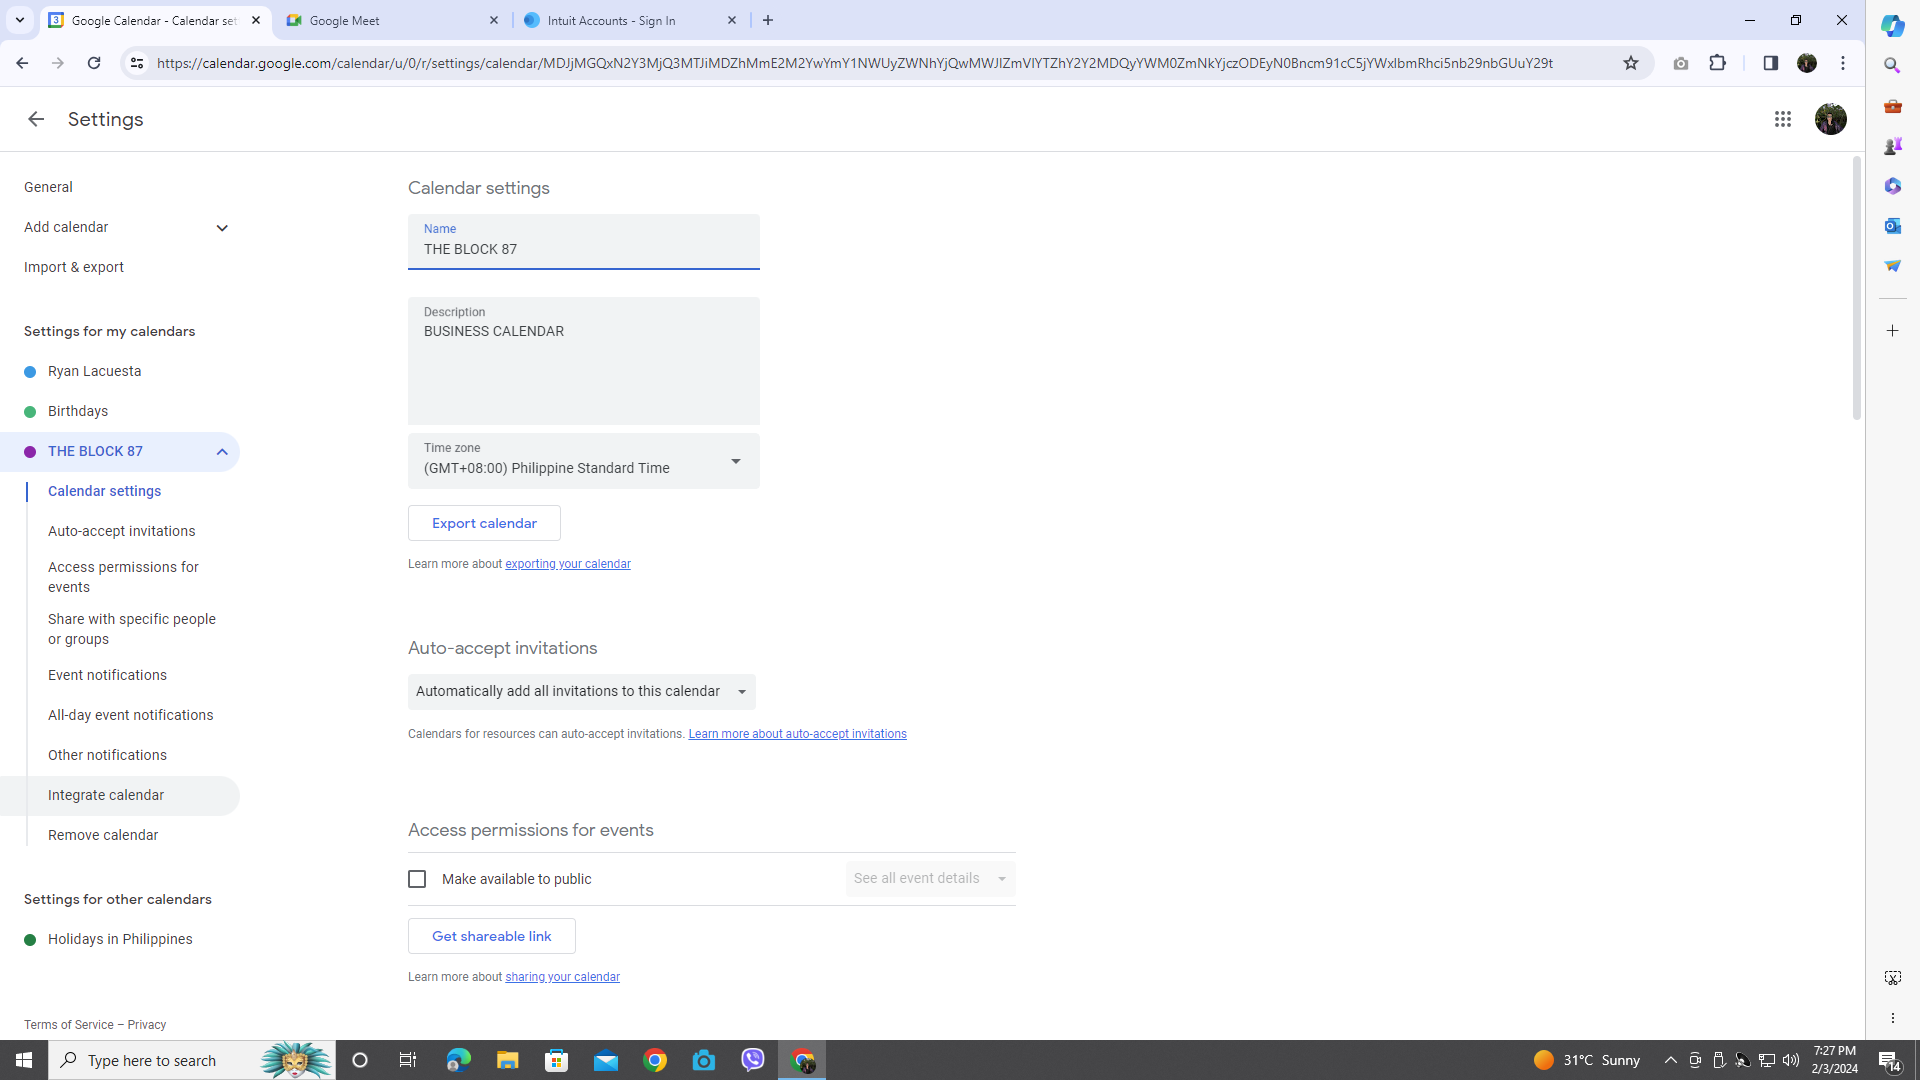Select Integrate calendar in the sidebar
Image resolution: width=1920 pixels, height=1080 pixels.
click(x=105, y=795)
